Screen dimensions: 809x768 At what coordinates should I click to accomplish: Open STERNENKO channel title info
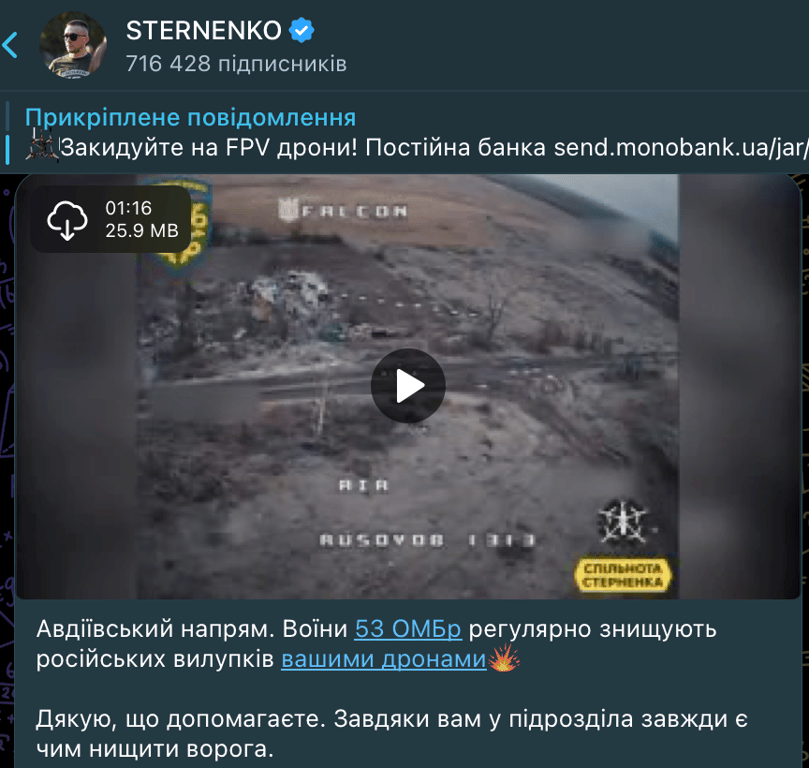204,30
